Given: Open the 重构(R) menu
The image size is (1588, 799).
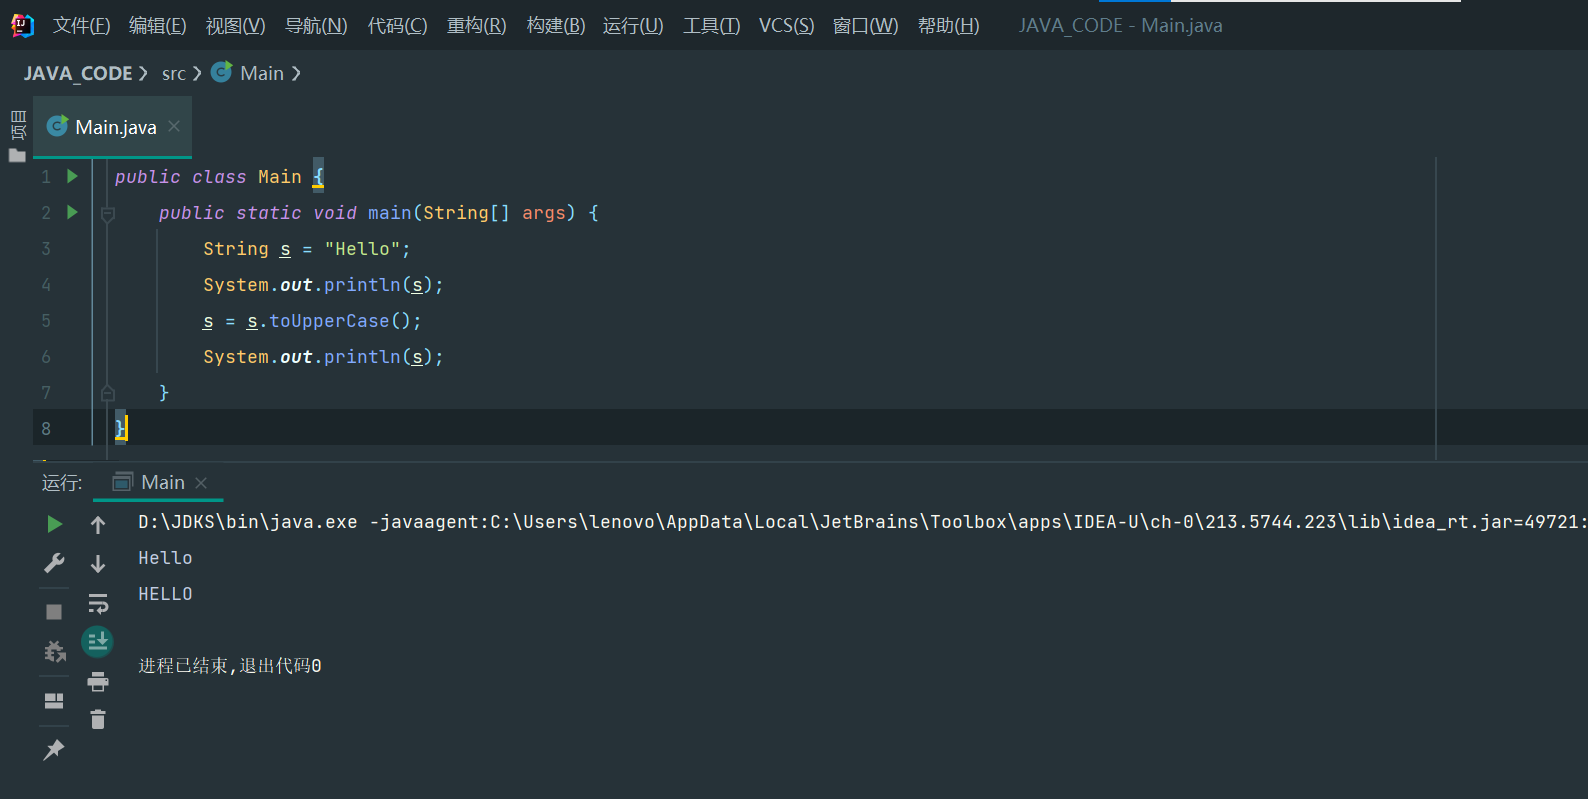Looking at the screenshot, I should (476, 26).
